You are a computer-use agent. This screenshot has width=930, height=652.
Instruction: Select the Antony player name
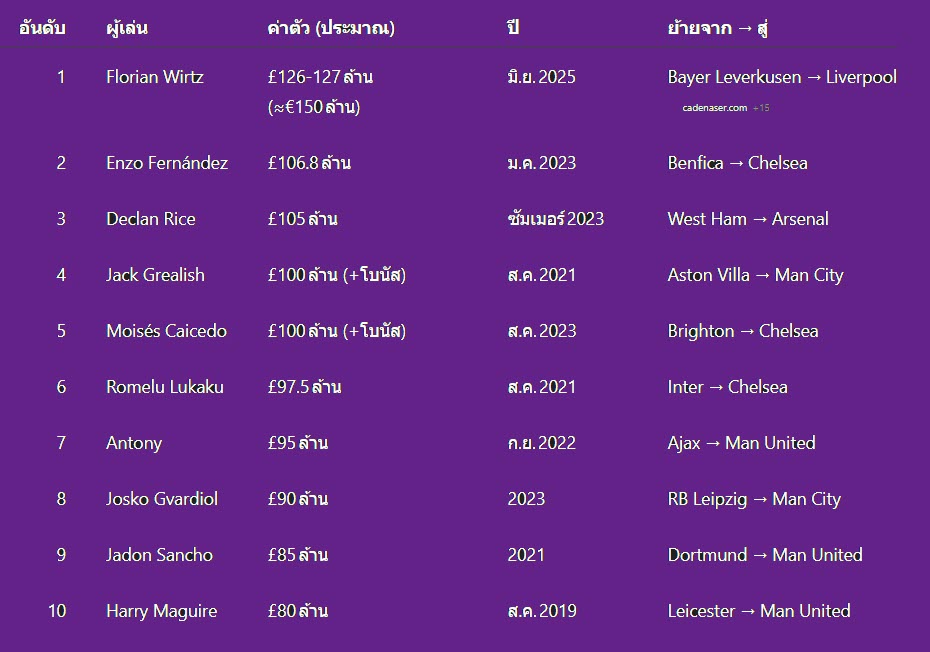134,443
